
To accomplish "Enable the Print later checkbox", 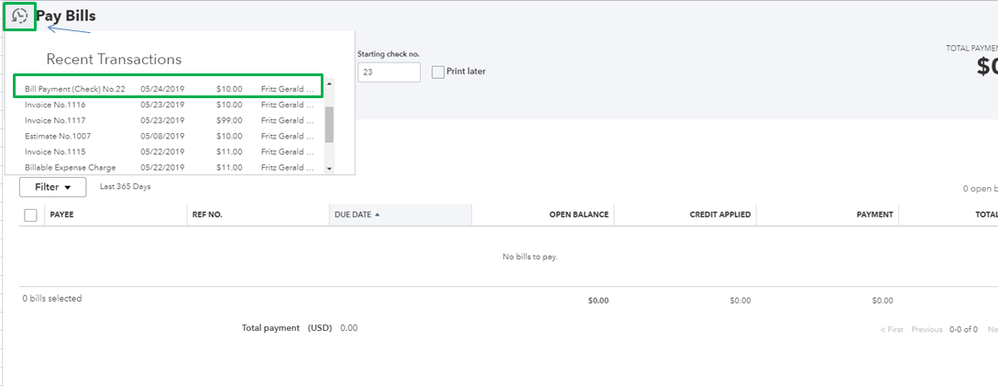I will (x=438, y=72).
